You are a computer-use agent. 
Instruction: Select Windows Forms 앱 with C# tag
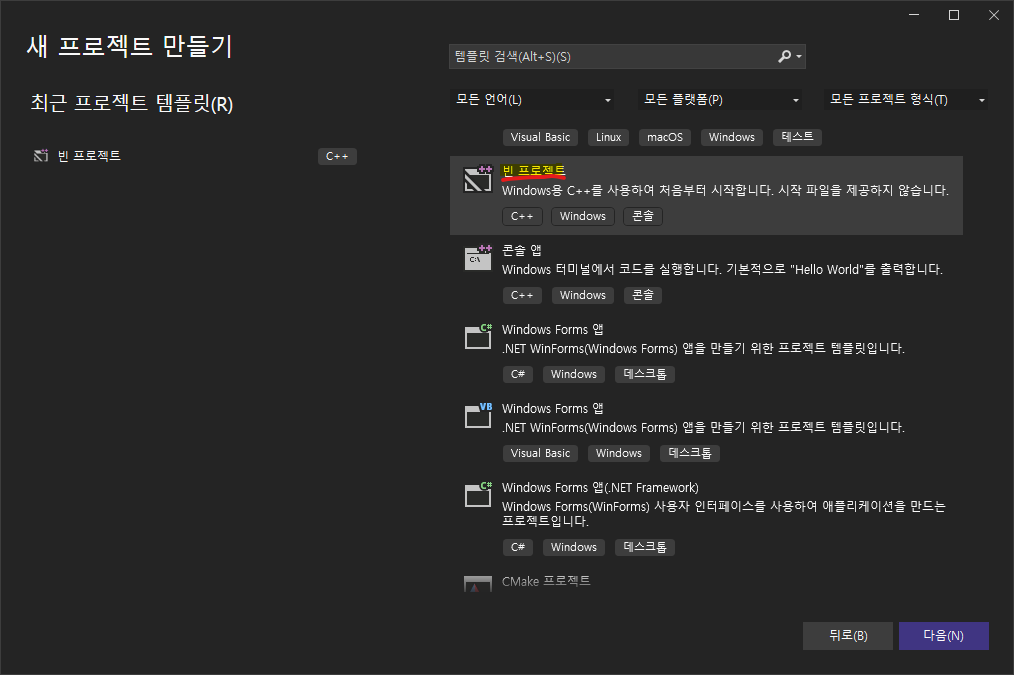(706, 353)
